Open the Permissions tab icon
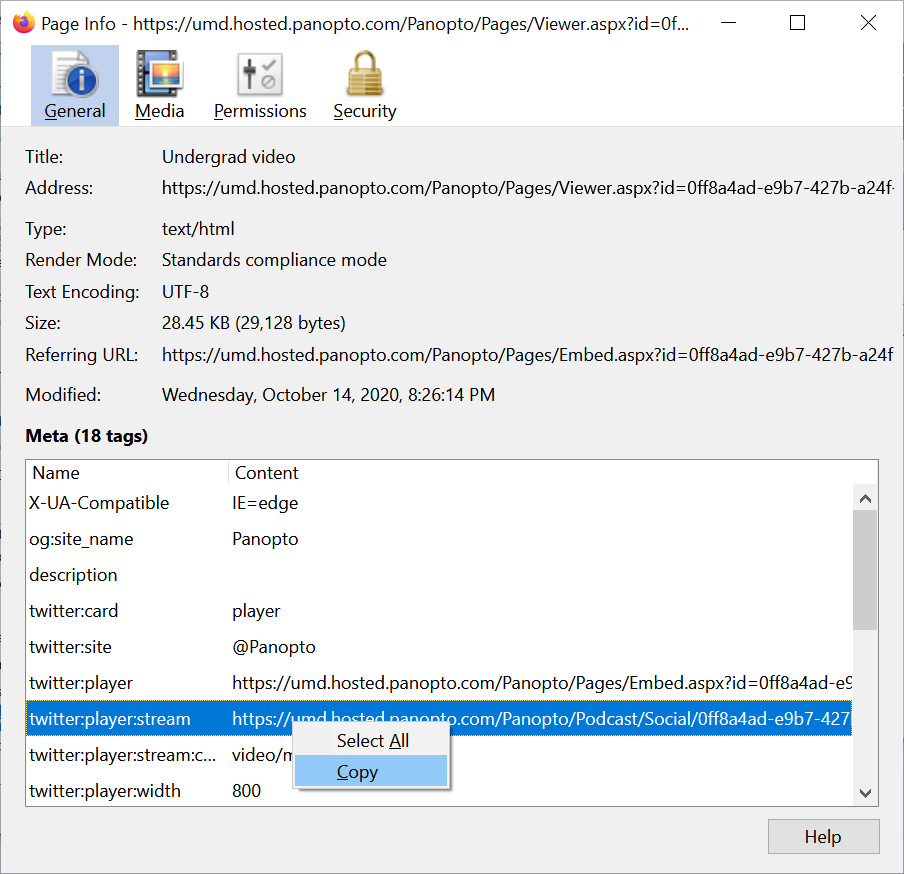 [260, 85]
